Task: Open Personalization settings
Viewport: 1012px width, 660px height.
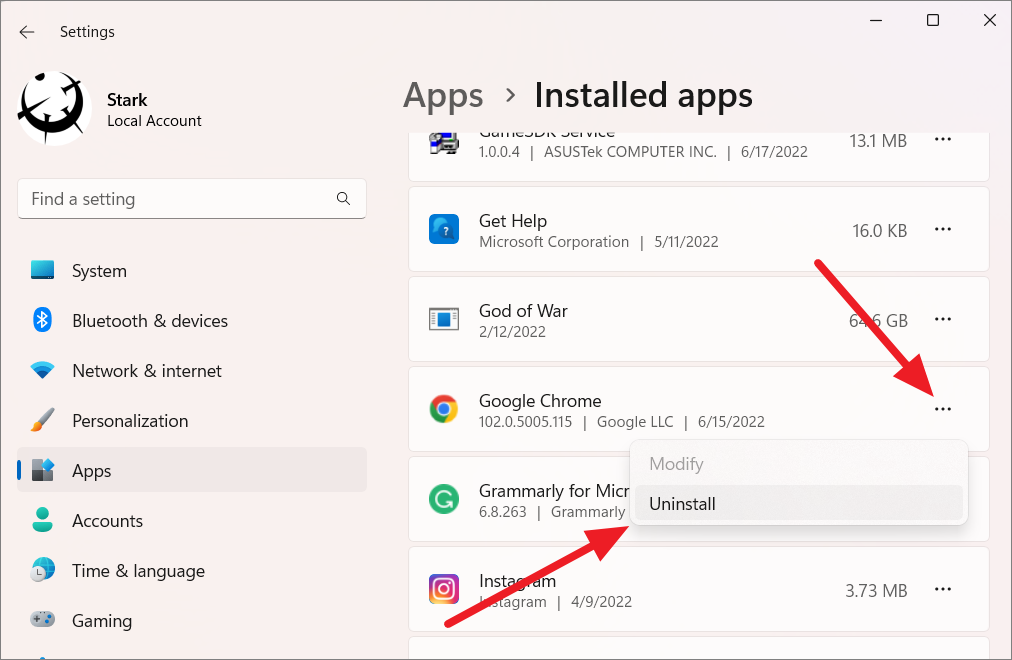Action: pyautogui.click(x=130, y=421)
